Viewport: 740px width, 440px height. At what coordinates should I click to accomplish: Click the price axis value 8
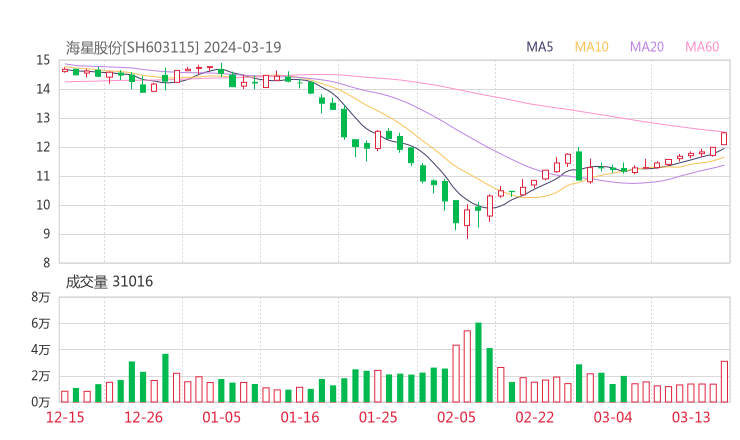46,262
